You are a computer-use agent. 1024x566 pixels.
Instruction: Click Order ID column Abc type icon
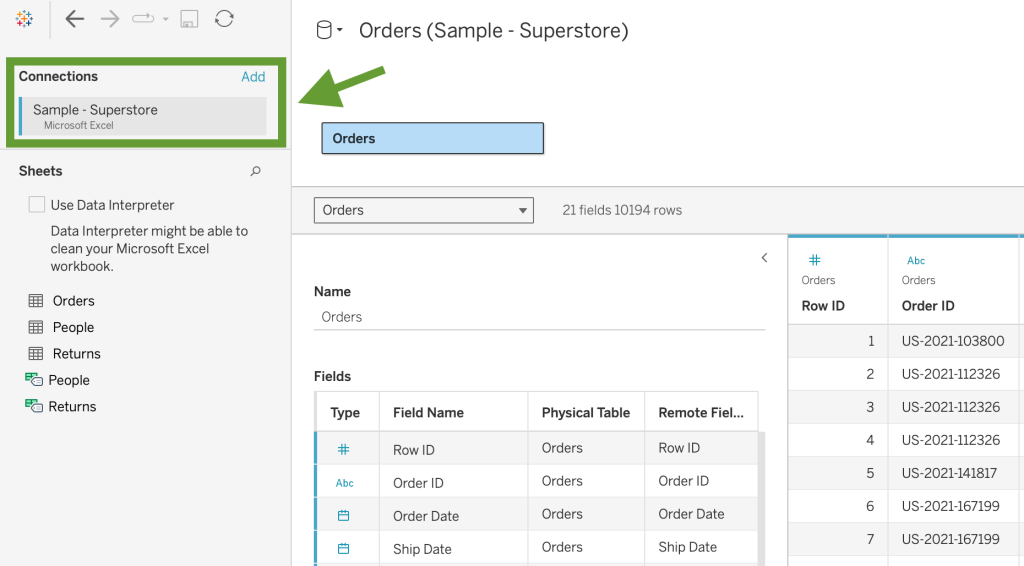[x=916, y=260]
